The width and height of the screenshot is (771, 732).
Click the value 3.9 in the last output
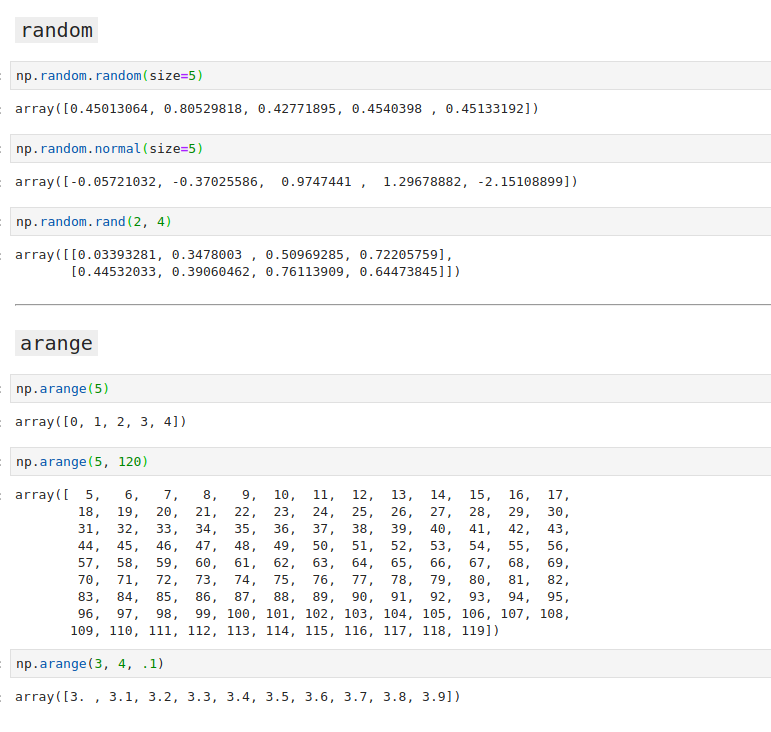pos(434,697)
